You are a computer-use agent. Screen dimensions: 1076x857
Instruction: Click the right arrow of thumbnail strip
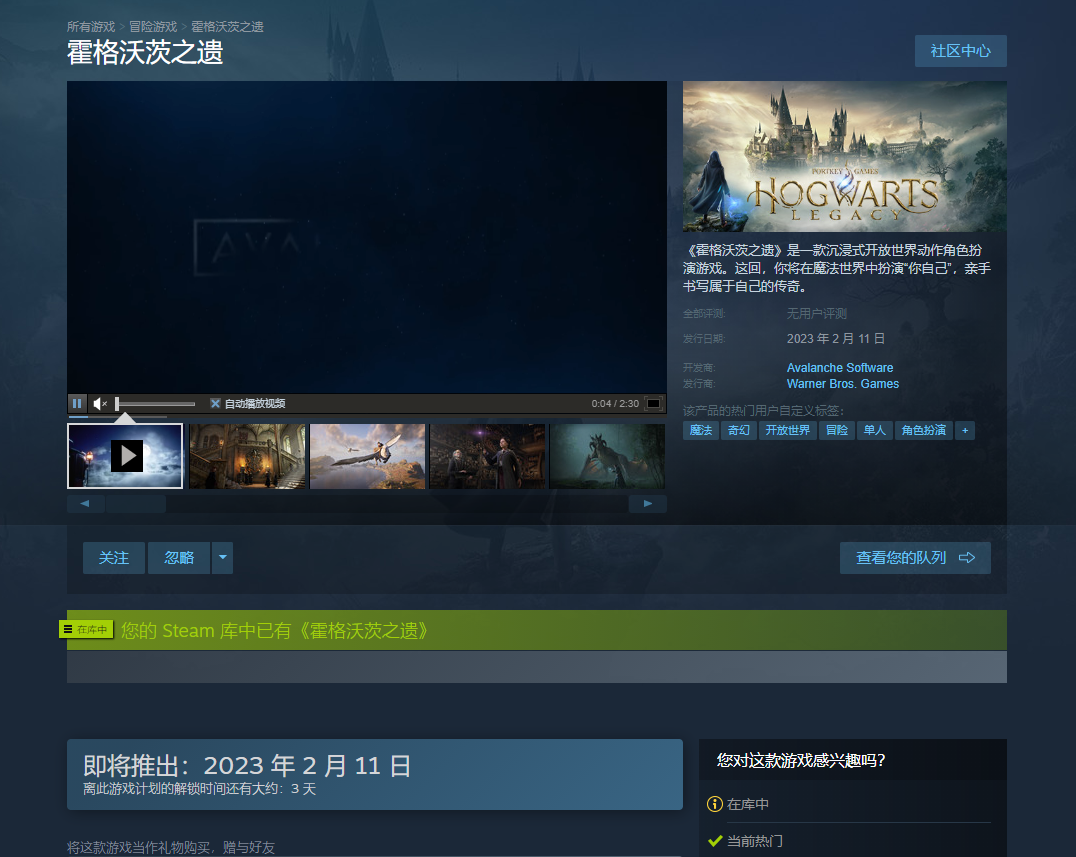point(647,504)
